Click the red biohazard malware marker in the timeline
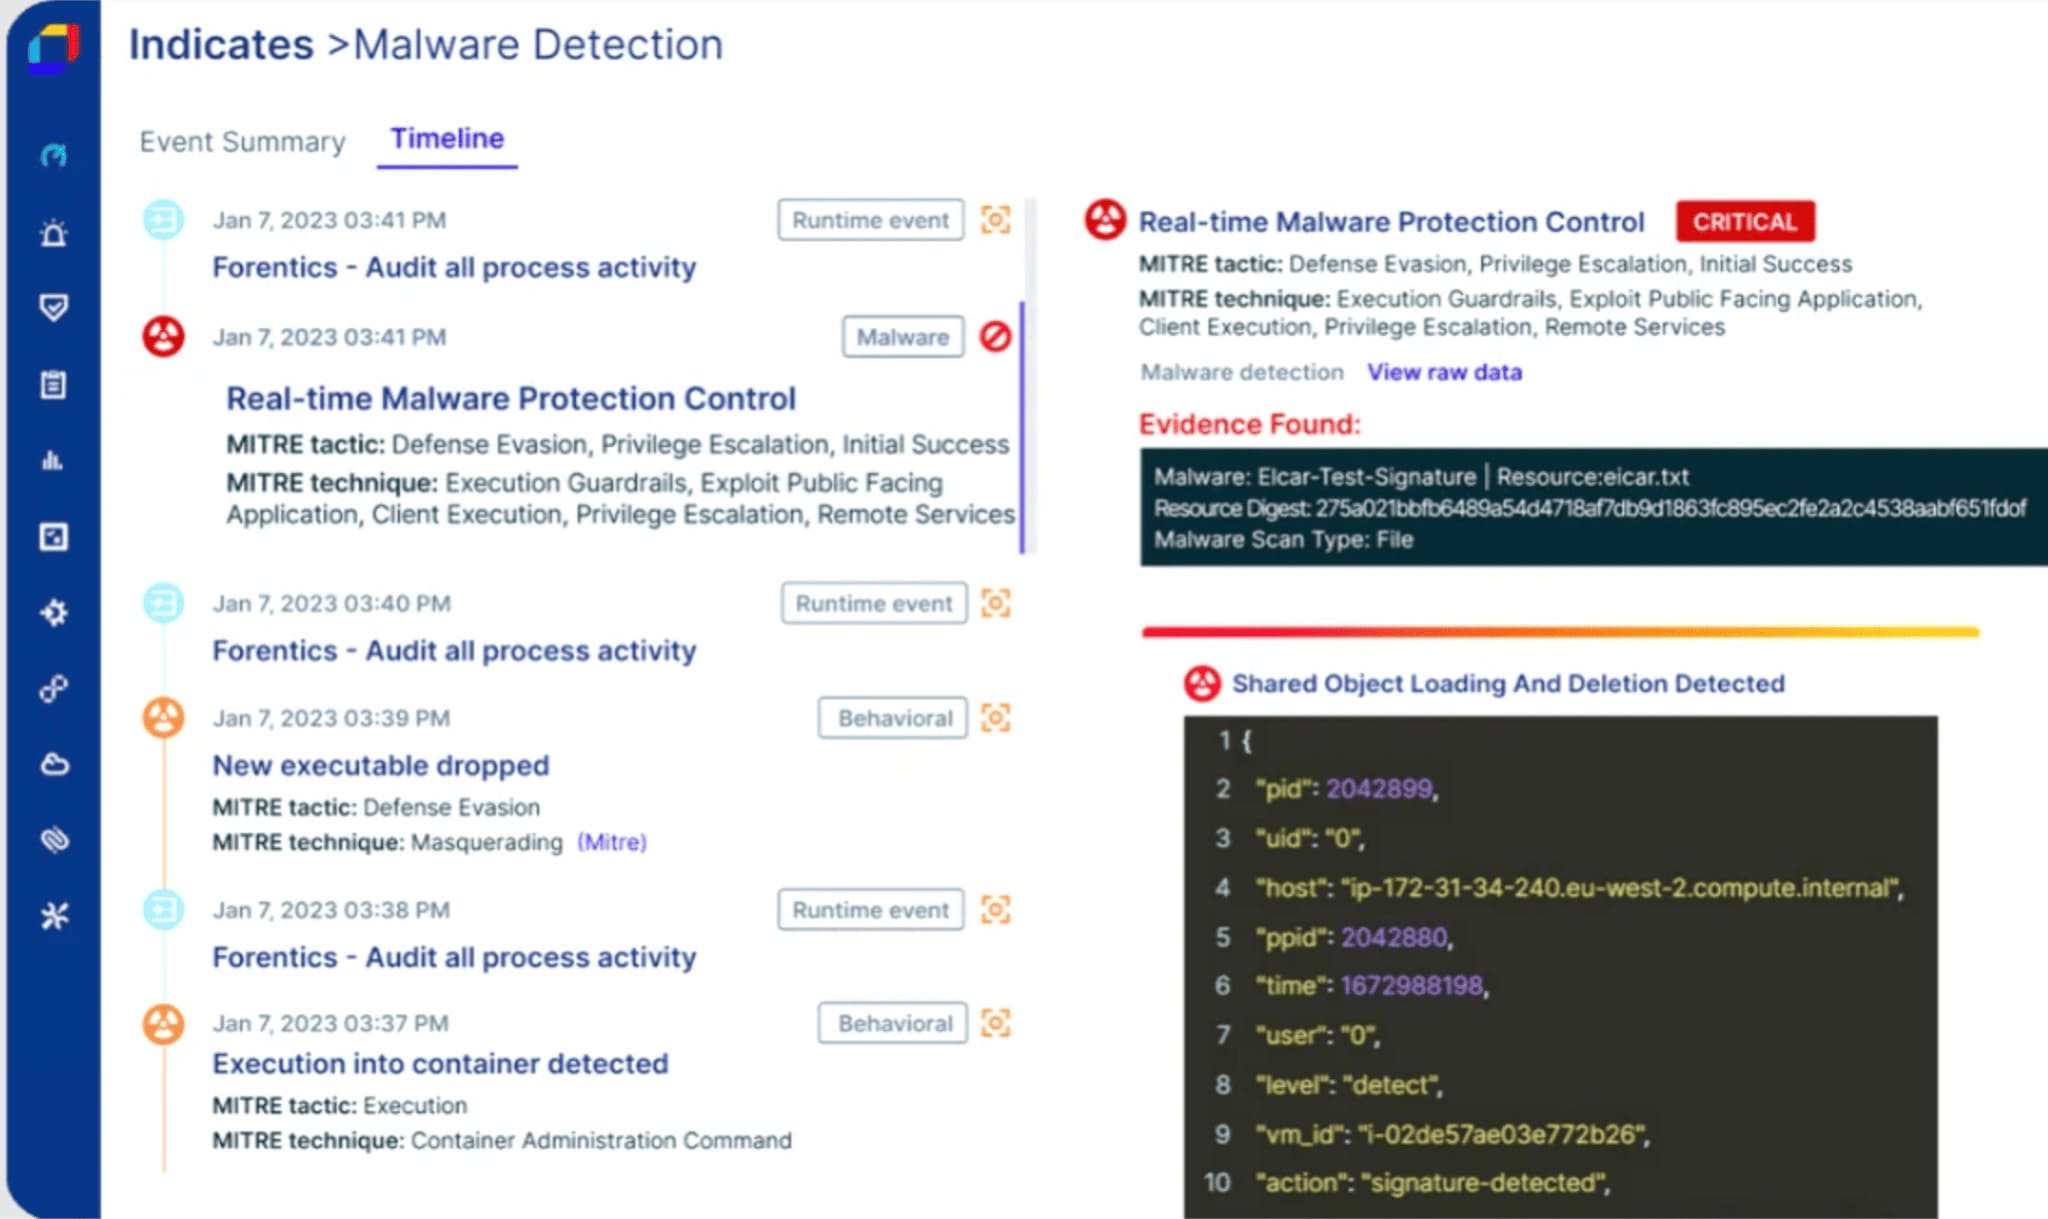Viewport: 2048px width, 1219px height. click(x=163, y=337)
